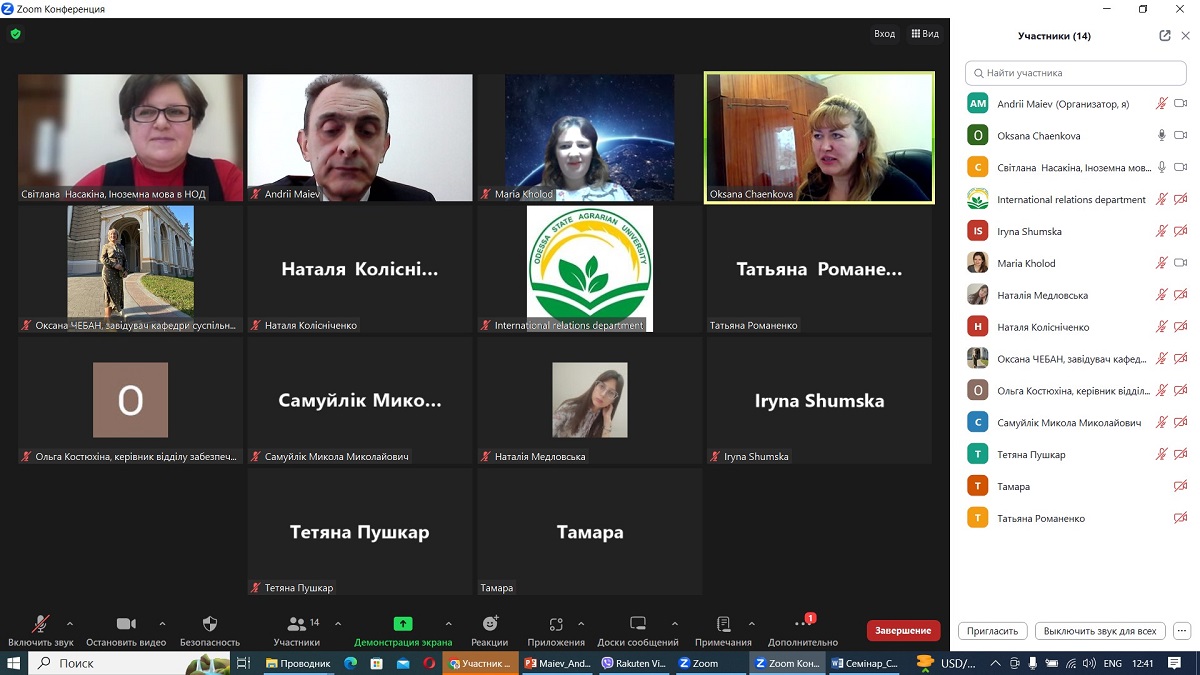1200x675 pixels.
Task: Click the Найти участника search field
Action: (x=1076, y=73)
